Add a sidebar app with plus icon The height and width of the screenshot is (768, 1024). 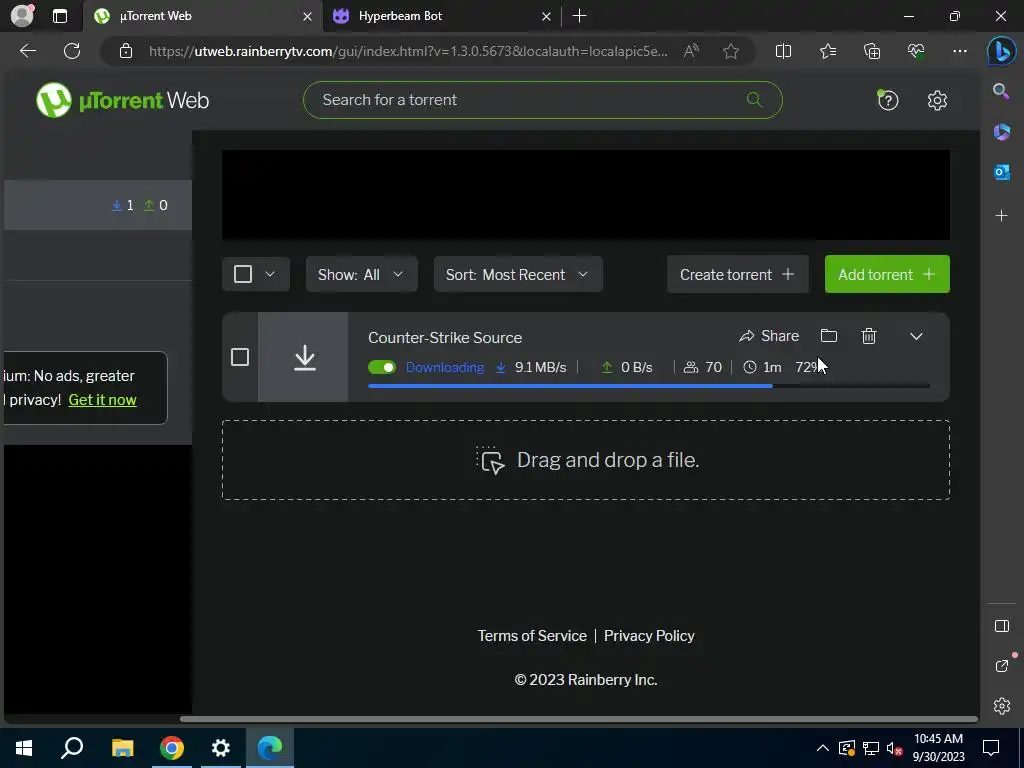(x=1001, y=216)
